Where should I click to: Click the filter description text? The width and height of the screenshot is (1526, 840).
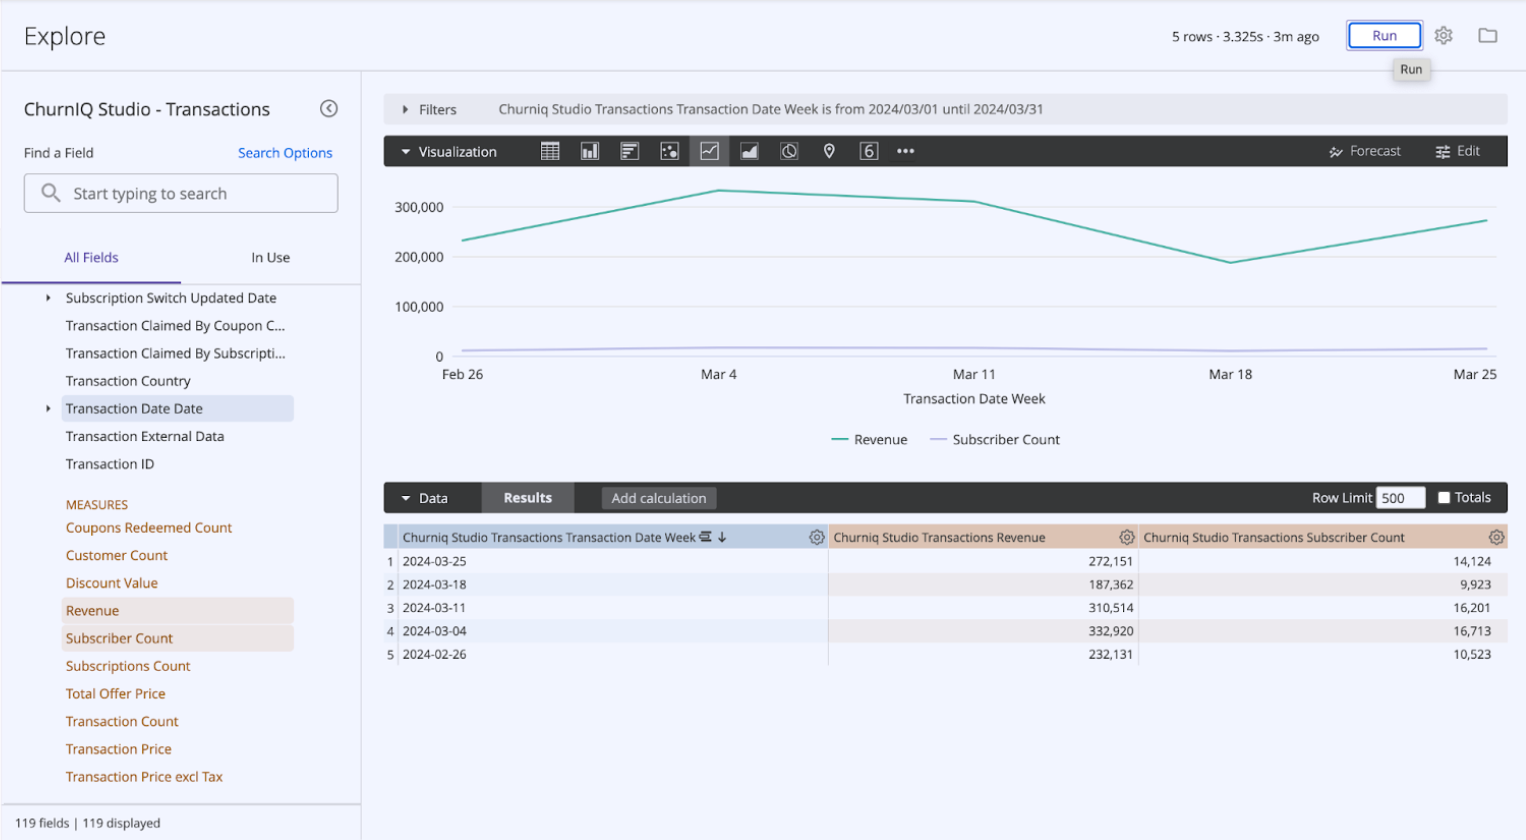(770, 109)
